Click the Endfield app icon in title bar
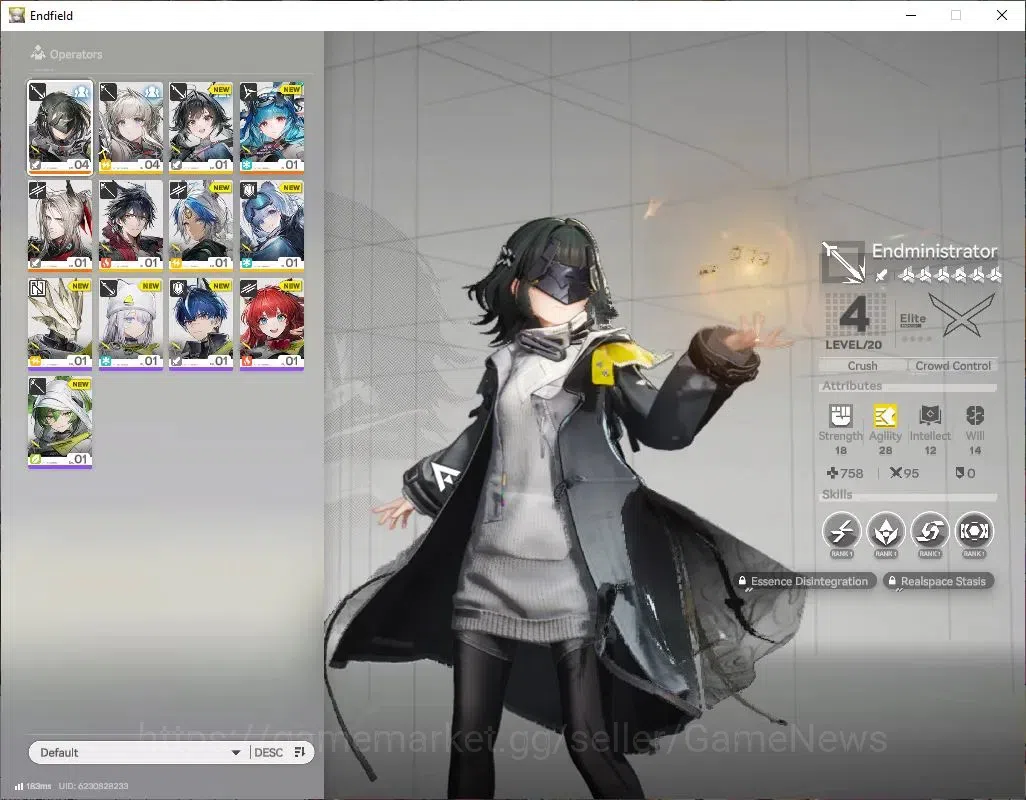The image size is (1026, 800). 16,15
